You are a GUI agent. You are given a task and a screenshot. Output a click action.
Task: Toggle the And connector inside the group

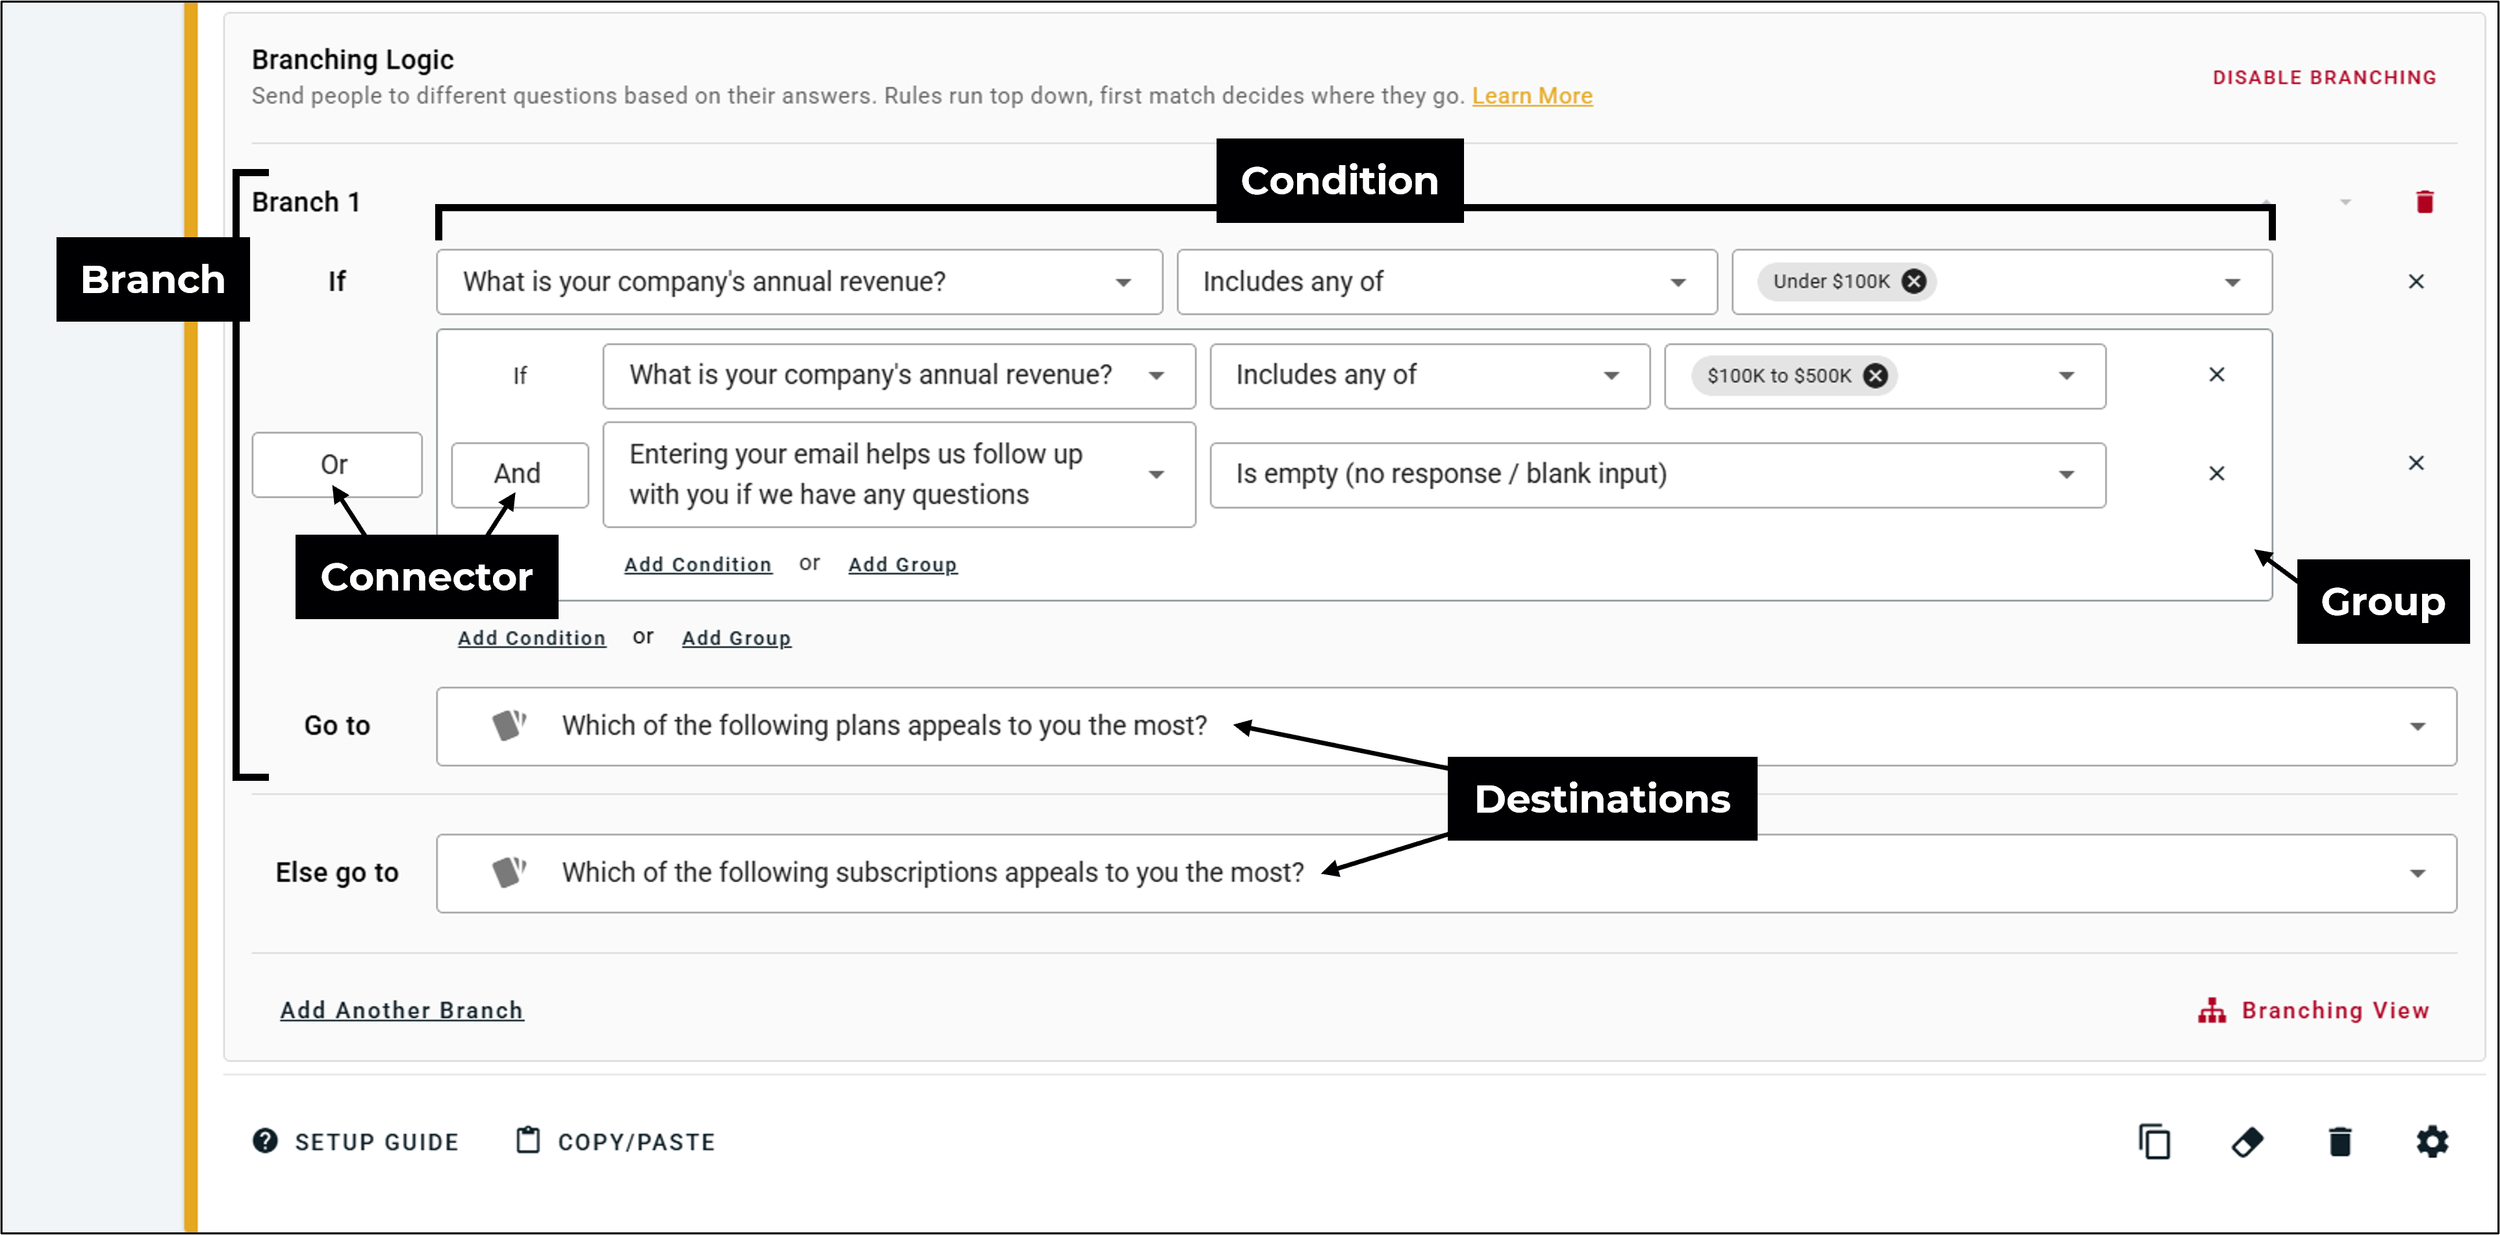pyautogui.click(x=519, y=475)
